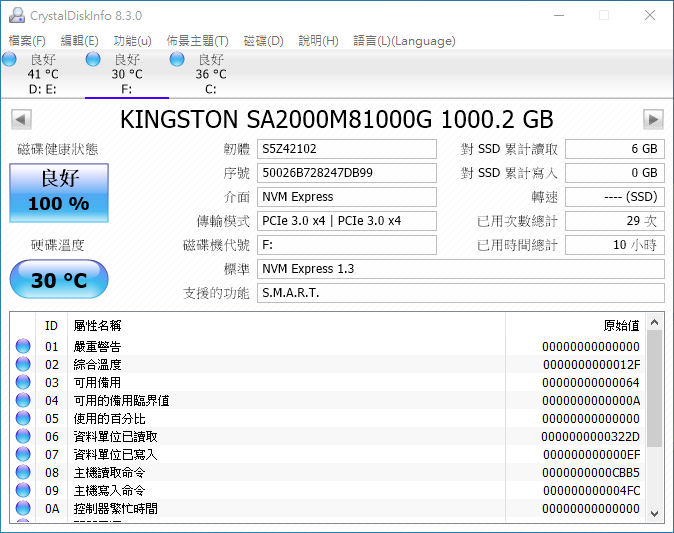Select the attribute row 可用的備用臨界值
Viewport: 674px width, 533px height.
pyautogui.click(x=328, y=401)
